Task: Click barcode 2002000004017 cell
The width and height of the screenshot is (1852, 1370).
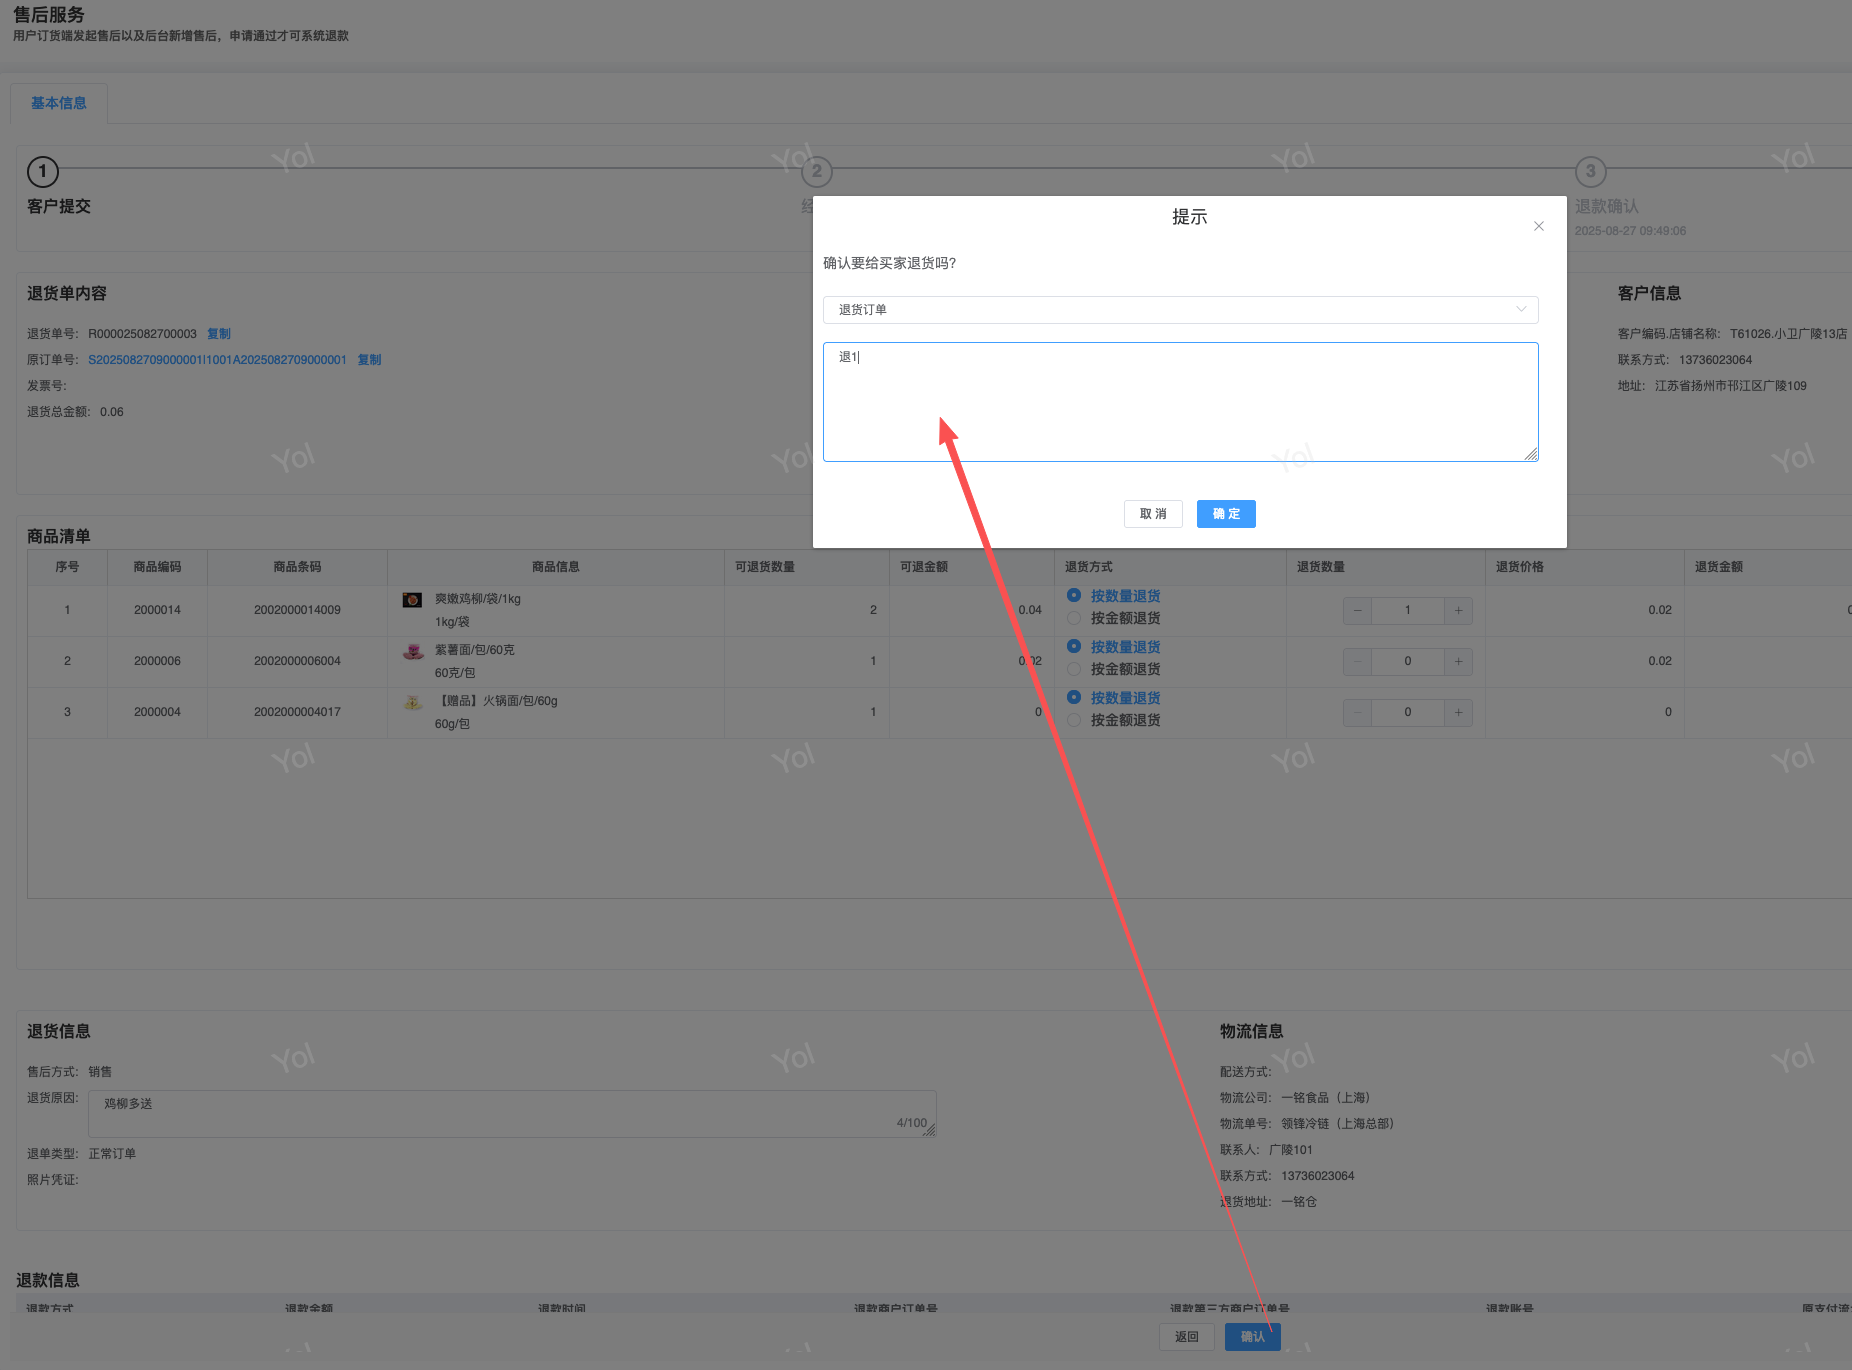Action: point(297,712)
